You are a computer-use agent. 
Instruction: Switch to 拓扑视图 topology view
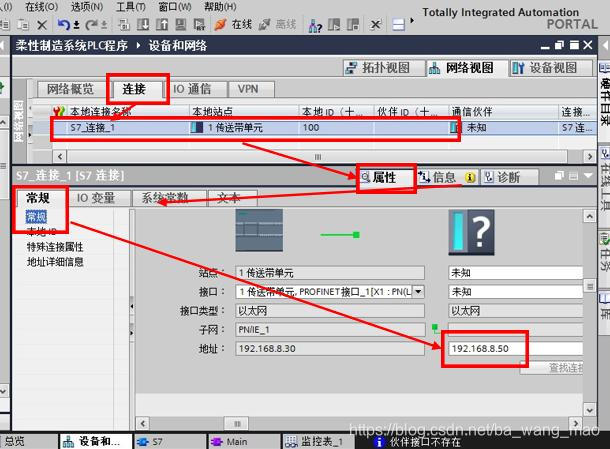pyautogui.click(x=383, y=68)
